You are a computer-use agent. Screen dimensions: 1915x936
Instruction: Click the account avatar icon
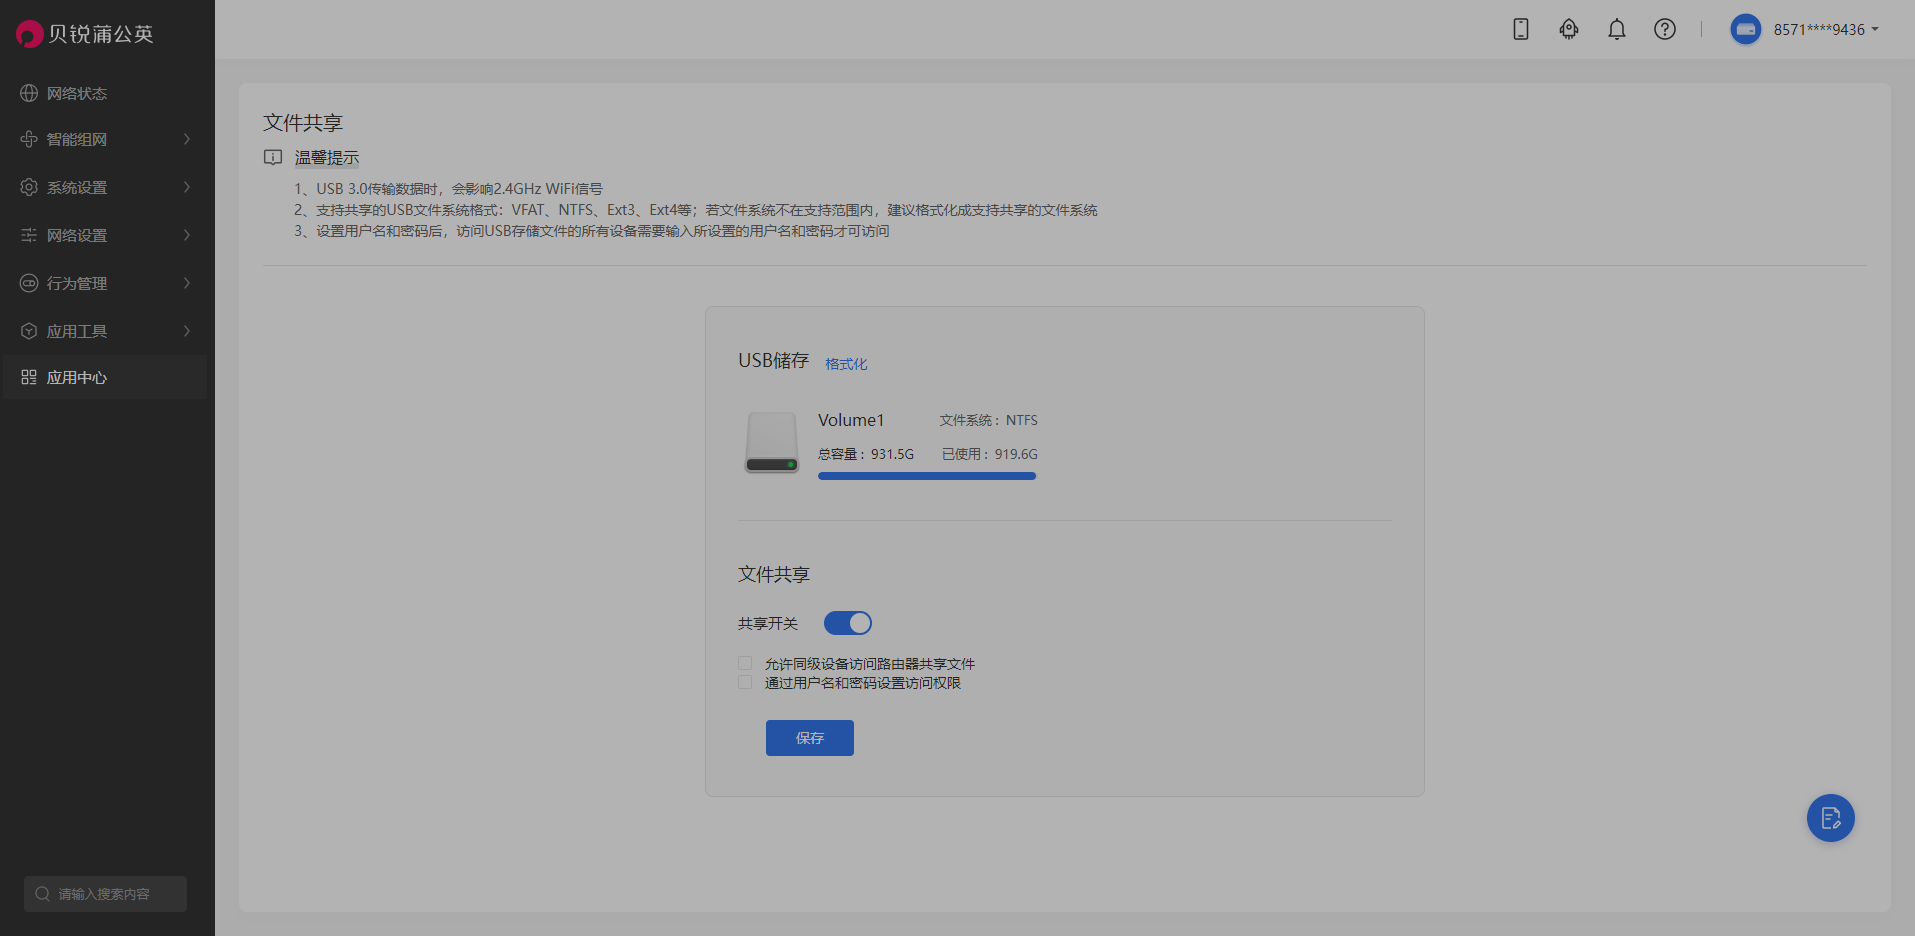(1745, 29)
